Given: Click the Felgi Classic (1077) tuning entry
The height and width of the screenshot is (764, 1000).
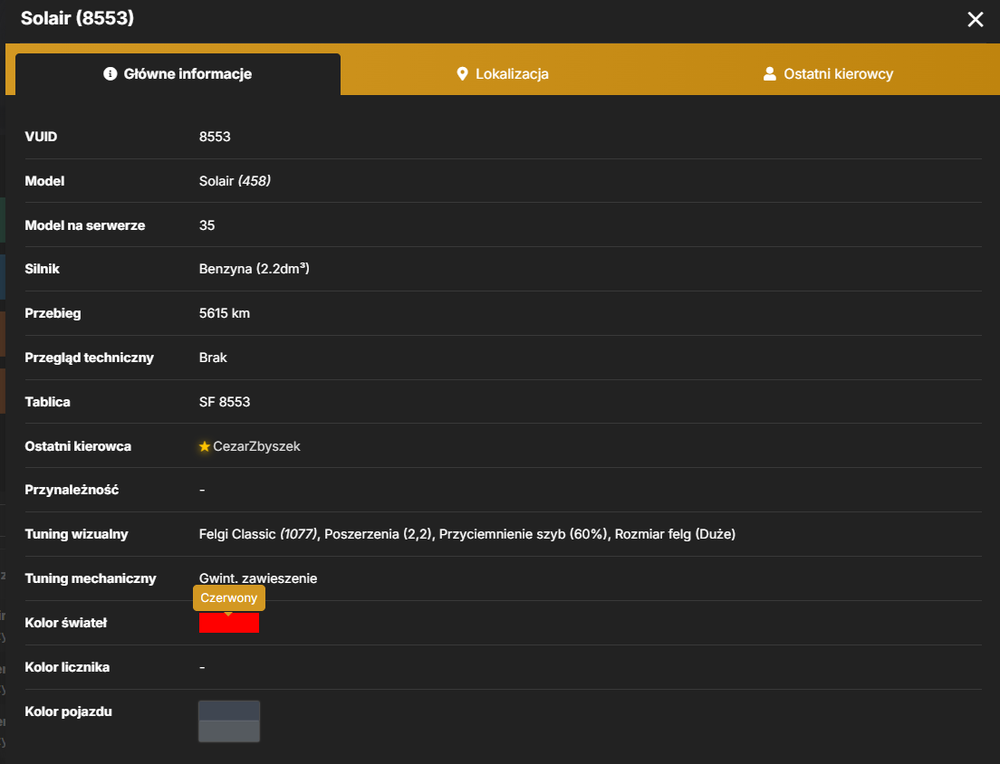Looking at the screenshot, I should point(258,534).
